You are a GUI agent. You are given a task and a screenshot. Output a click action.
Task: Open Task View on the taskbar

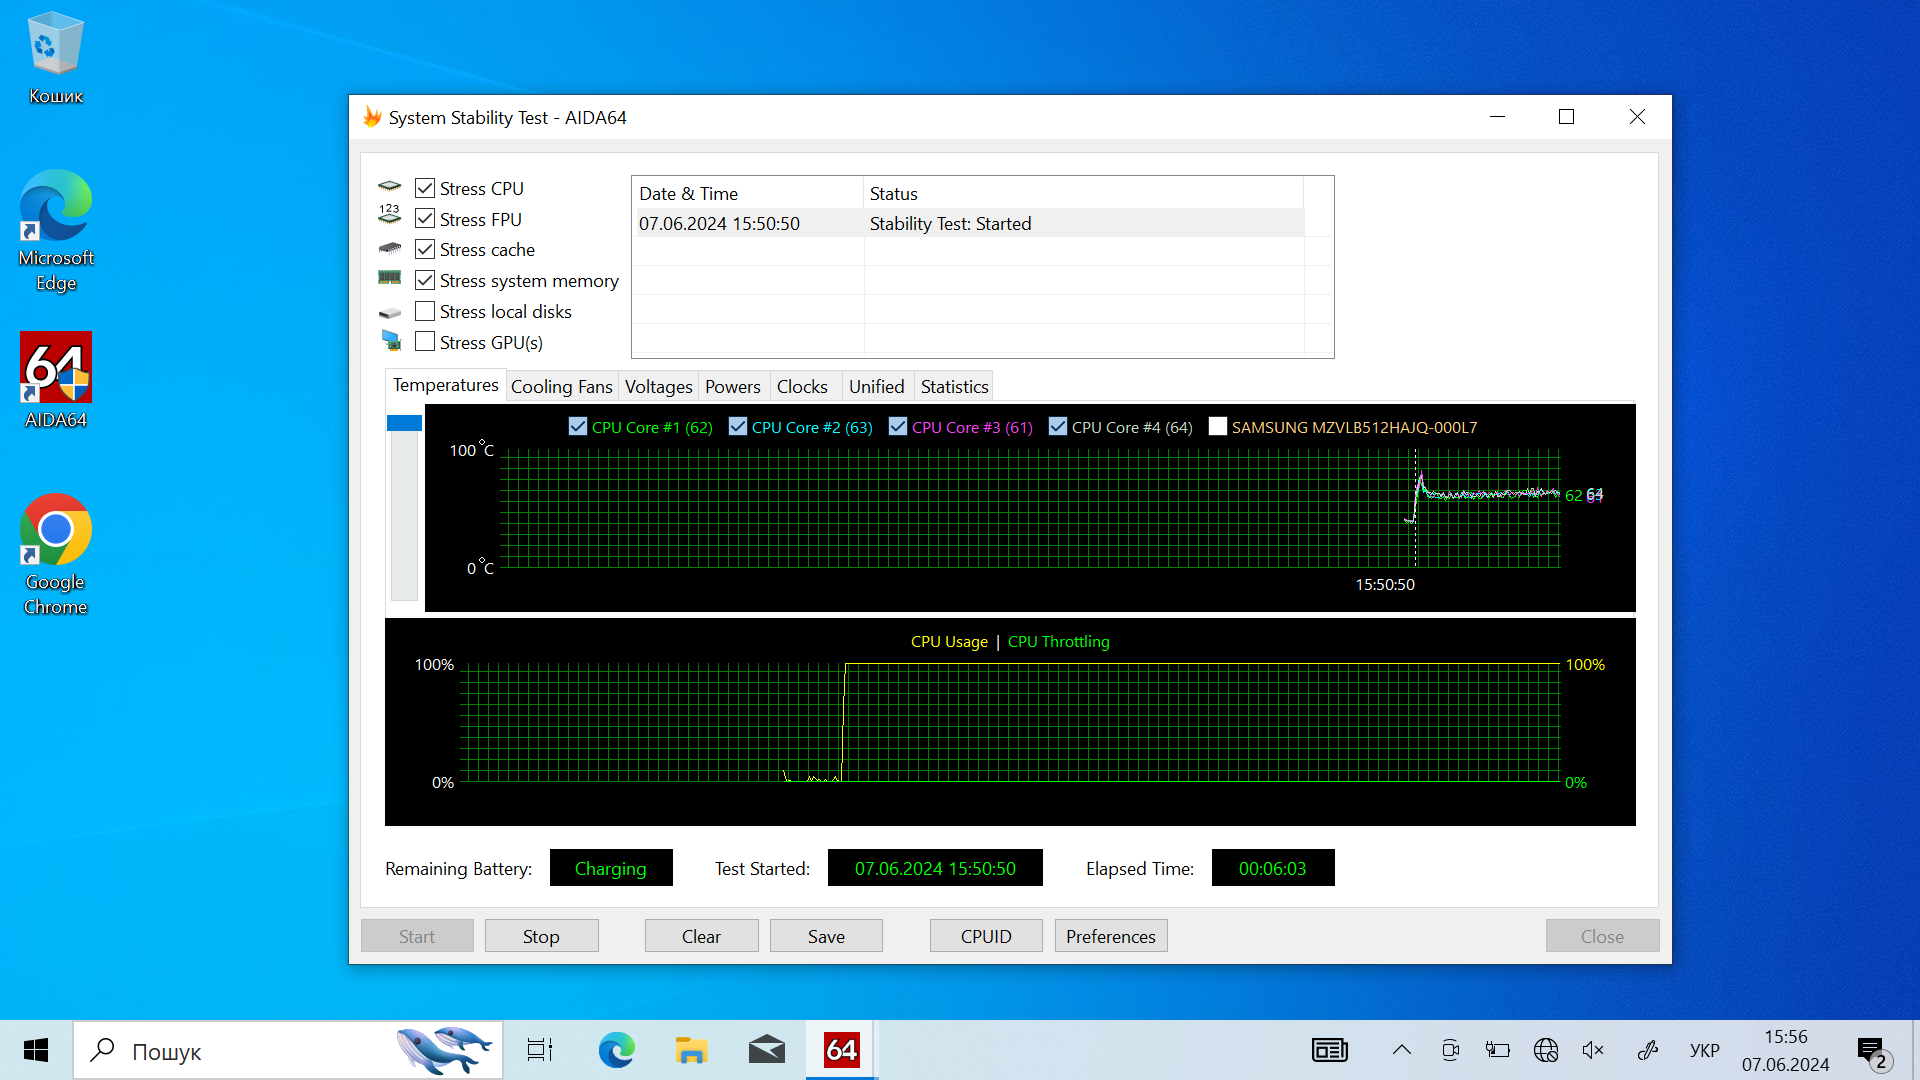[540, 1050]
